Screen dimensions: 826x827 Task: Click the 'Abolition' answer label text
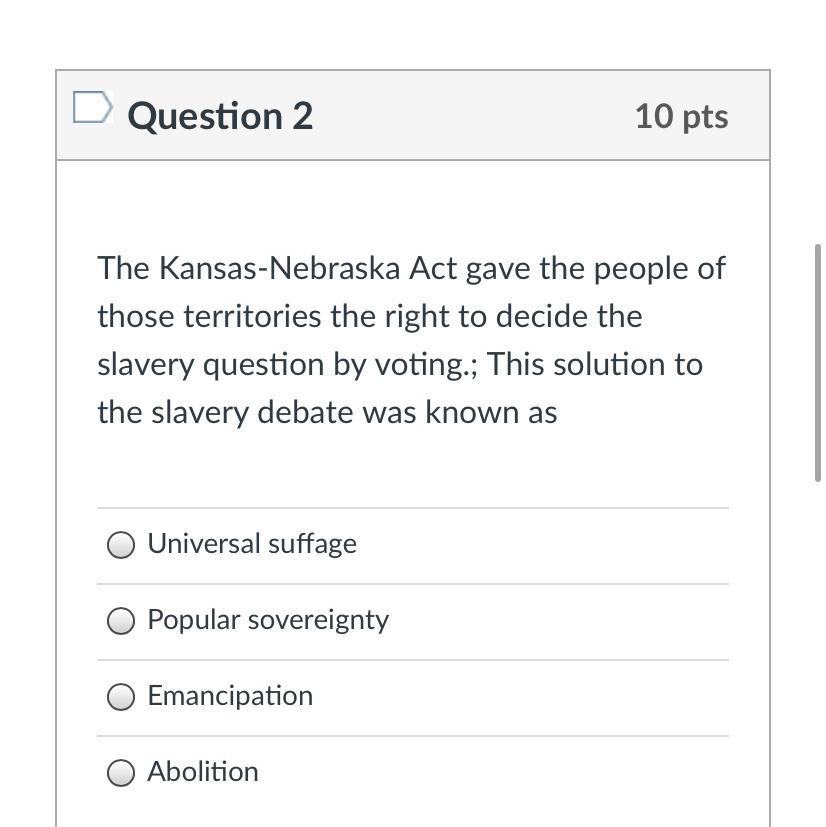pyautogui.click(x=202, y=772)
